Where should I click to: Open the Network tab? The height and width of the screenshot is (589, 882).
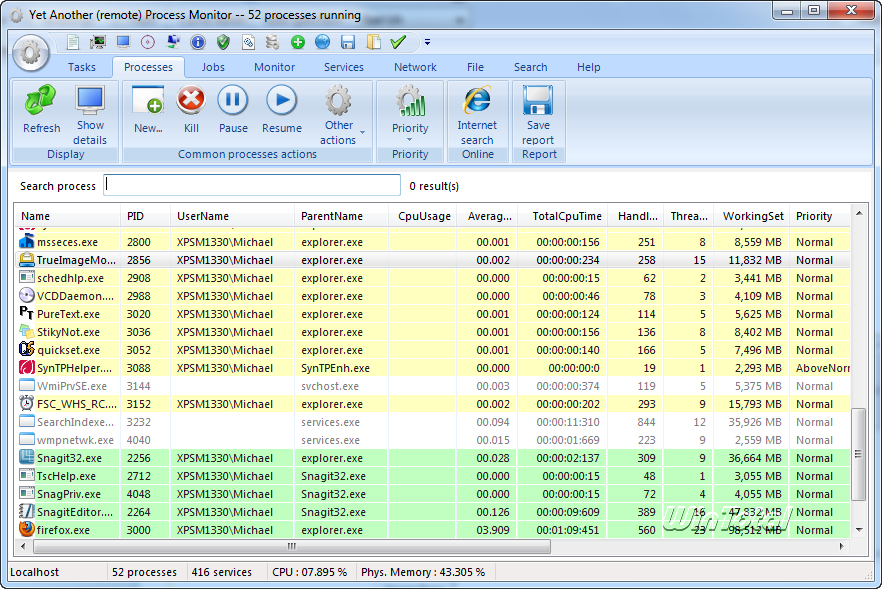click(x=415, y=67)
